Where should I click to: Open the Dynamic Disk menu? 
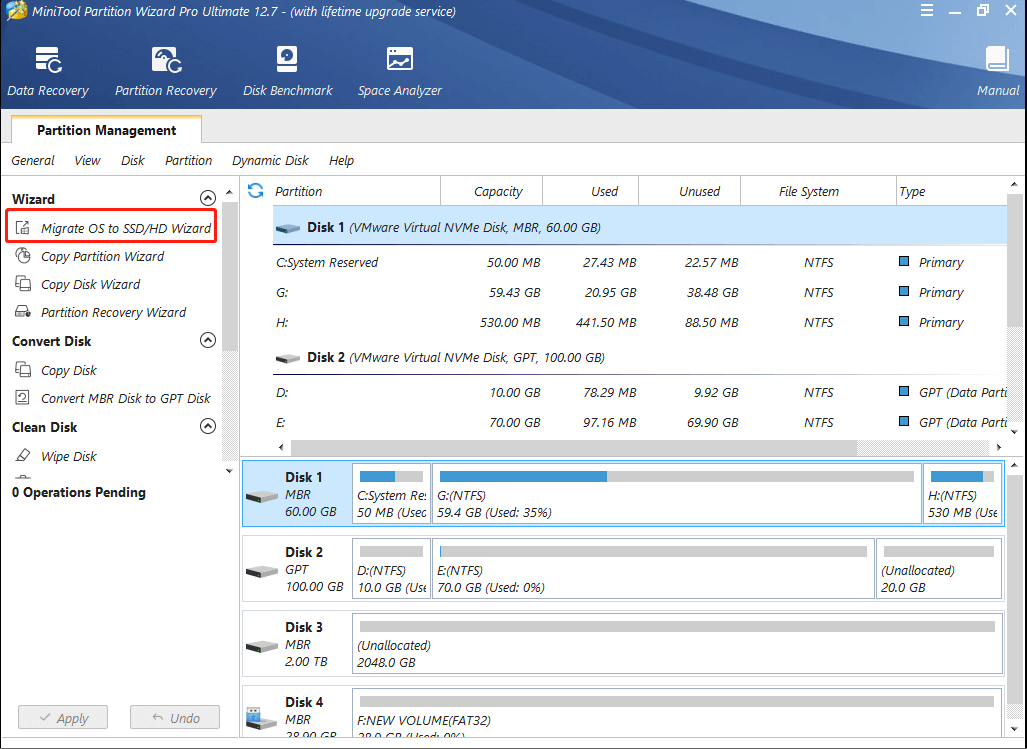(x=270, y=160)
